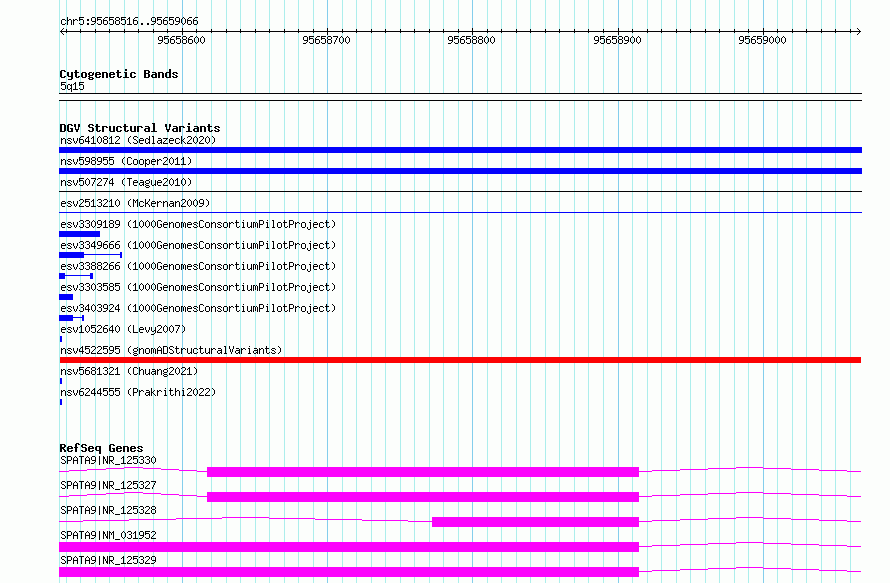The image size is (890, 583).
Task: Click the magenta exon of SPATA9|NM_031952
Action: 349,547
